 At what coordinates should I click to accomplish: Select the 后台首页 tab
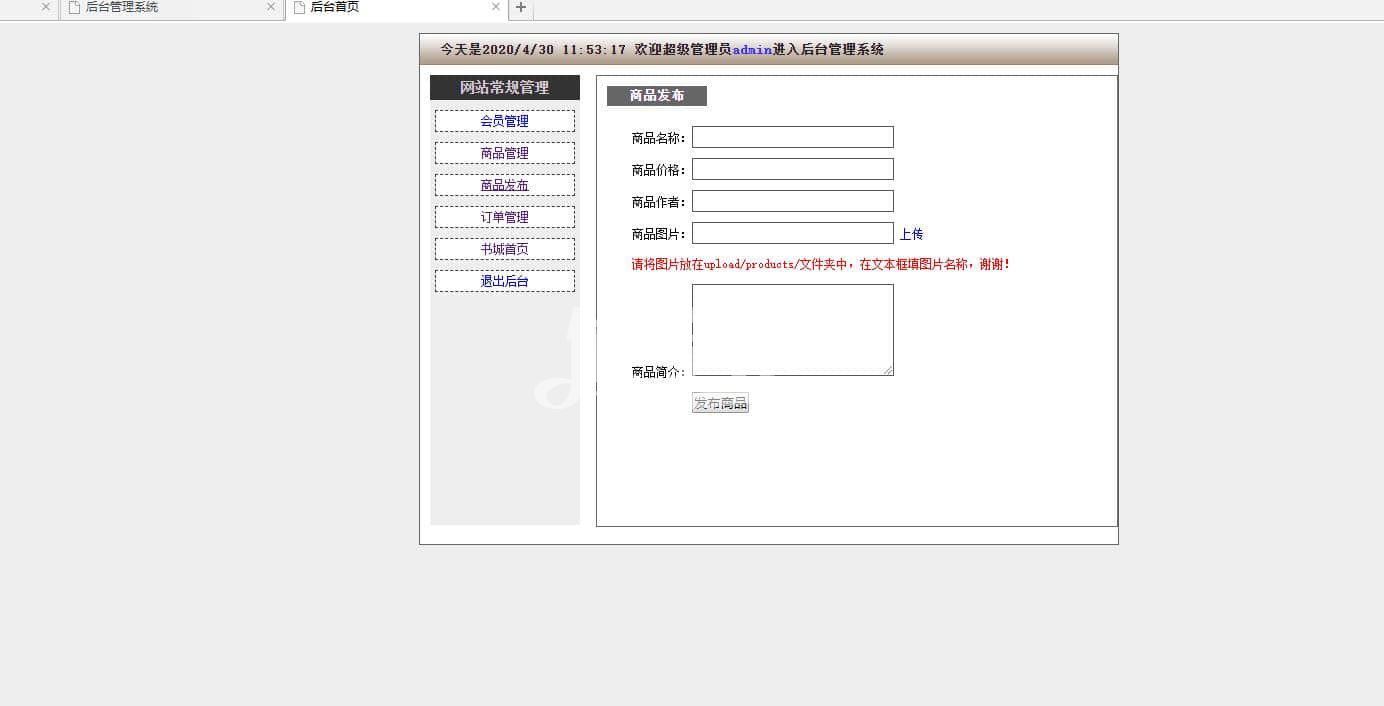tap(390, 7)
